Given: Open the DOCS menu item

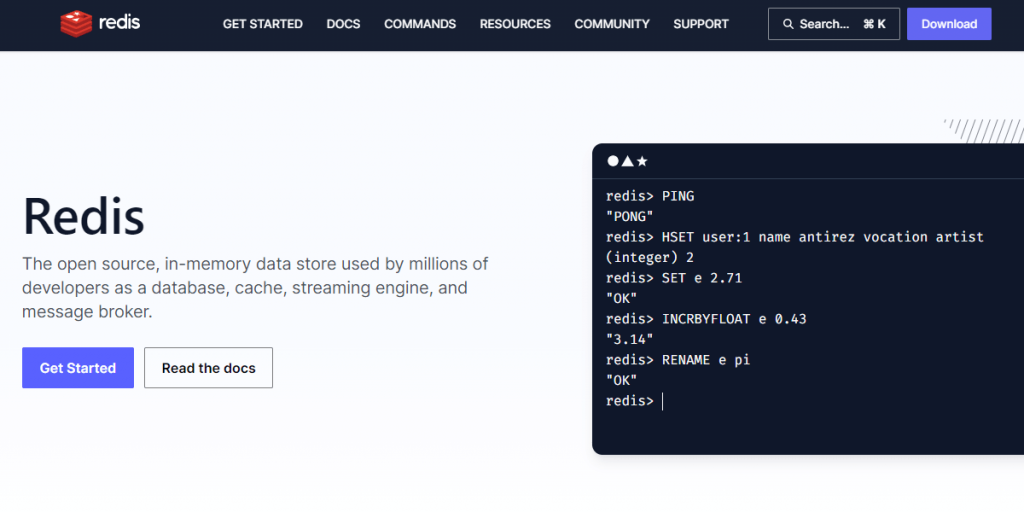Looking at the screenshot, I should (344, 24).
